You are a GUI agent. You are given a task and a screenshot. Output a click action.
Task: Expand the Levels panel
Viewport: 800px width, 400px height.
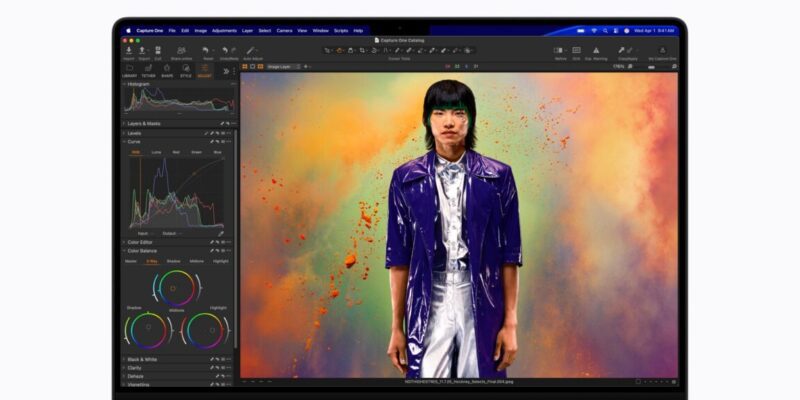click(124, 133)
